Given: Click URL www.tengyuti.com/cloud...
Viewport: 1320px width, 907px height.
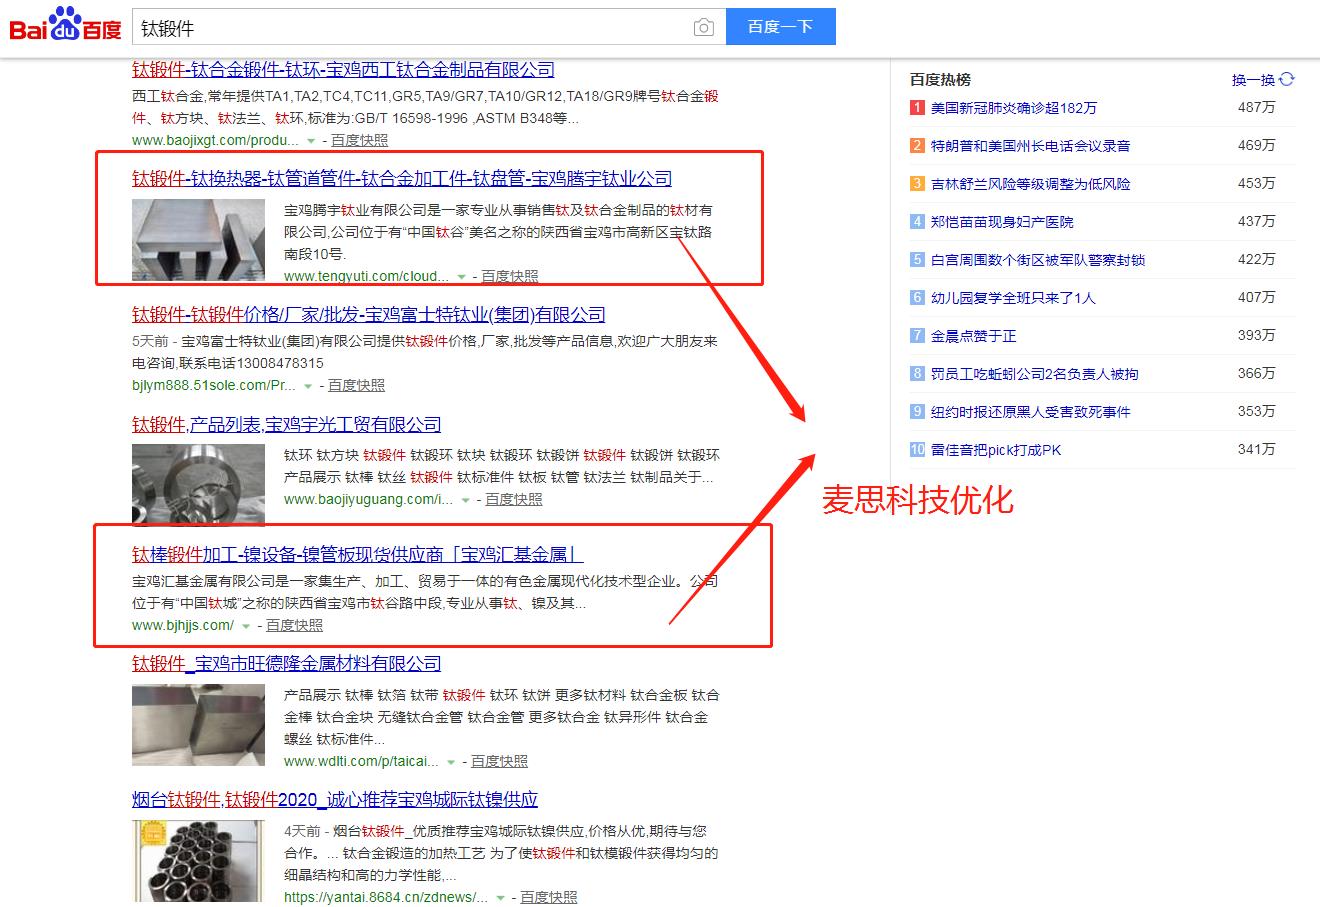Looking at the screenshot, I should 366,276.
